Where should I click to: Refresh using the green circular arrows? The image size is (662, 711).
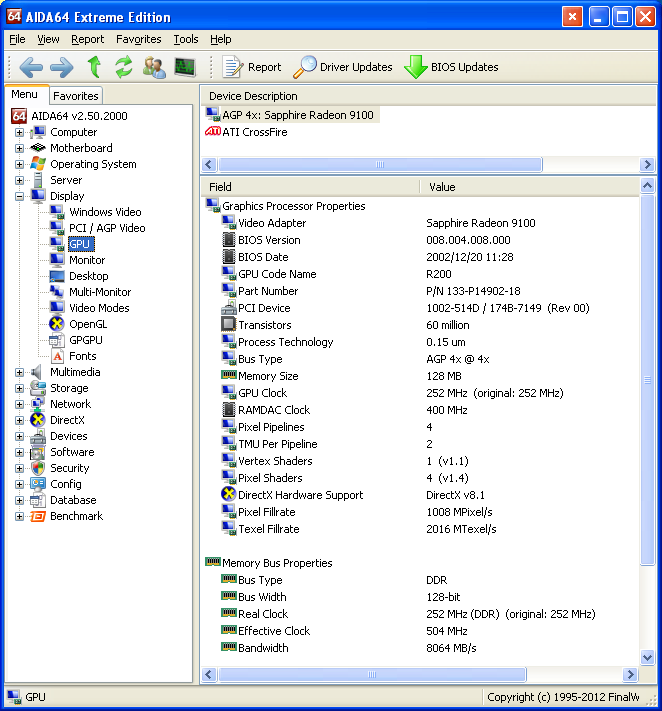point(123,67)
